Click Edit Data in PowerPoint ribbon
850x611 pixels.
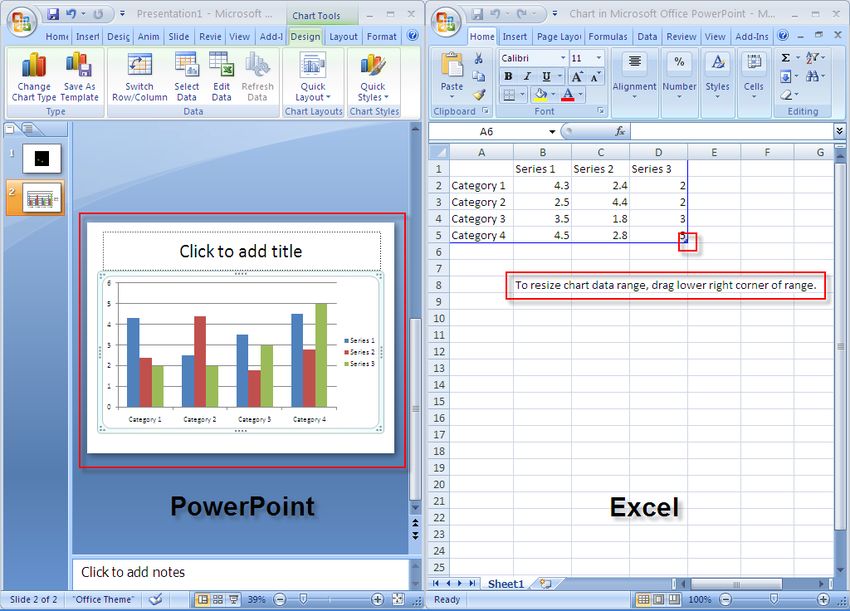point(221,78)
